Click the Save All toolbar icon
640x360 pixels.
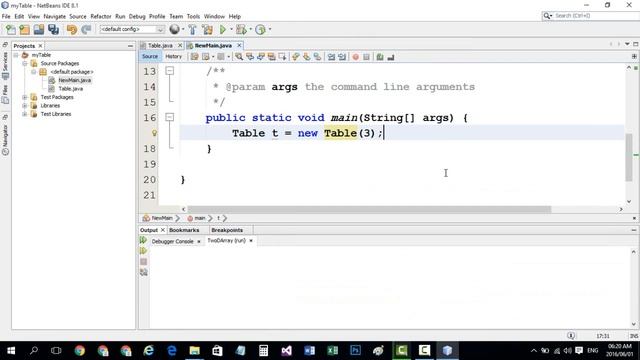[53, 29]
